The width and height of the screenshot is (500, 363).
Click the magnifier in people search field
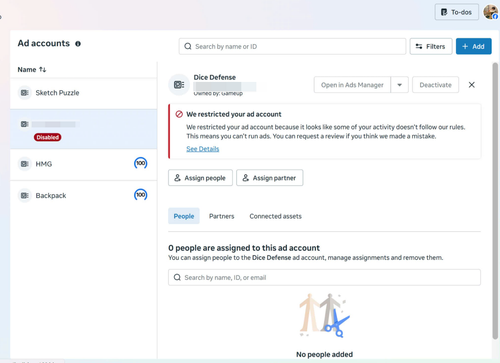tap(177, 277)
